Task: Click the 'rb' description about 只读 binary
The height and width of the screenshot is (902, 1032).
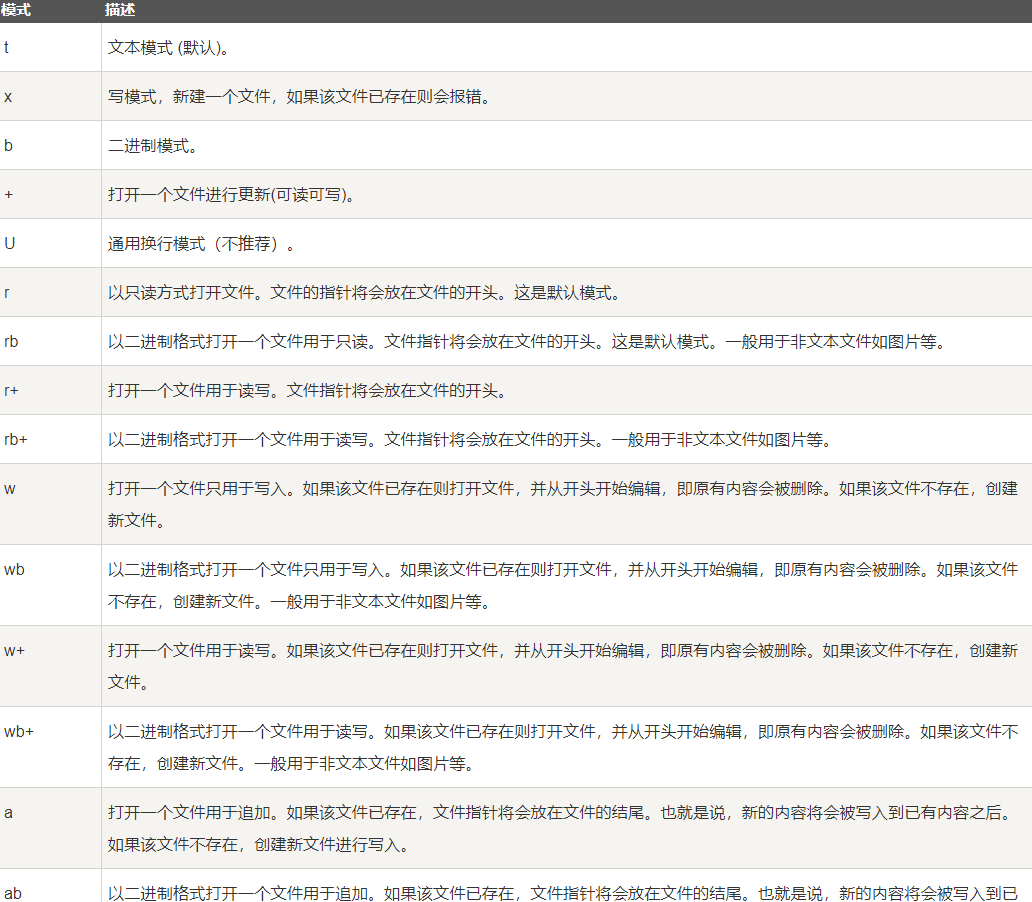Action: pyautogui.click(x=527, y=342)
